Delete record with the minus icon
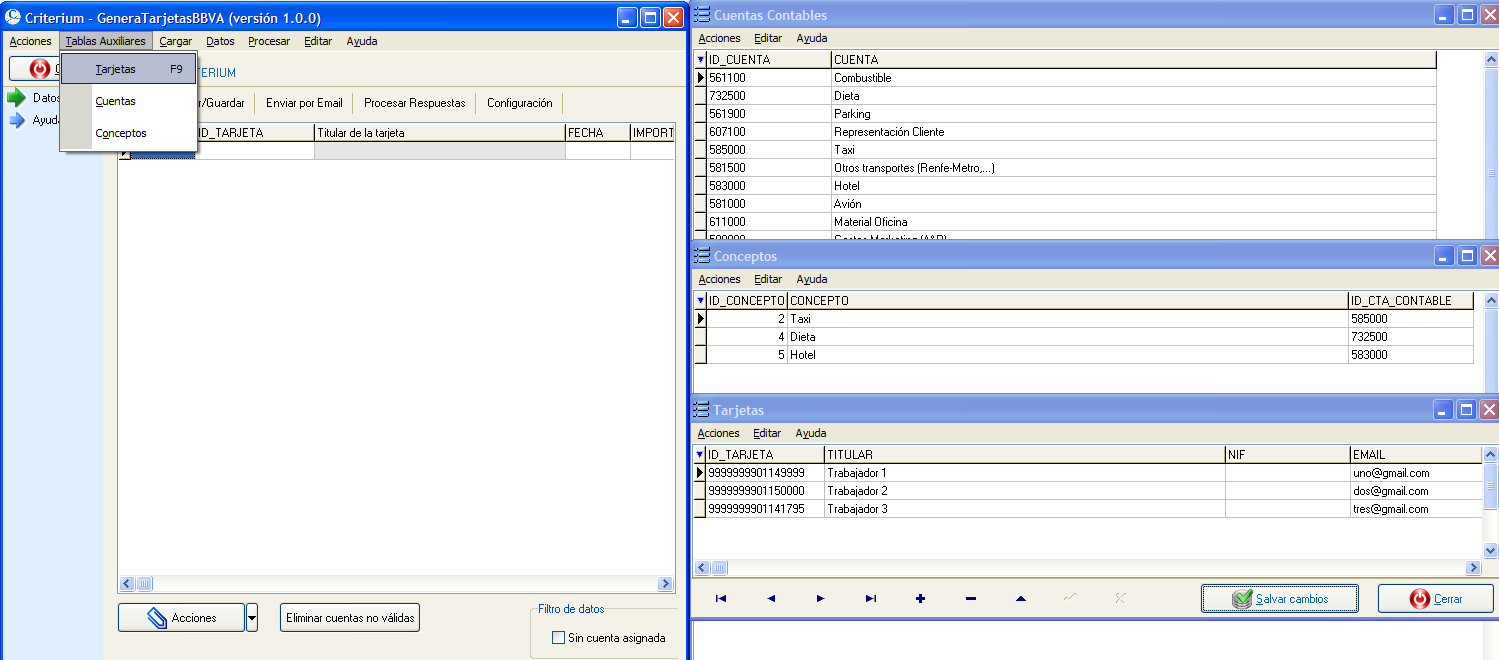Viewport: 1499px width, 660px height. [x=970, y=598]
